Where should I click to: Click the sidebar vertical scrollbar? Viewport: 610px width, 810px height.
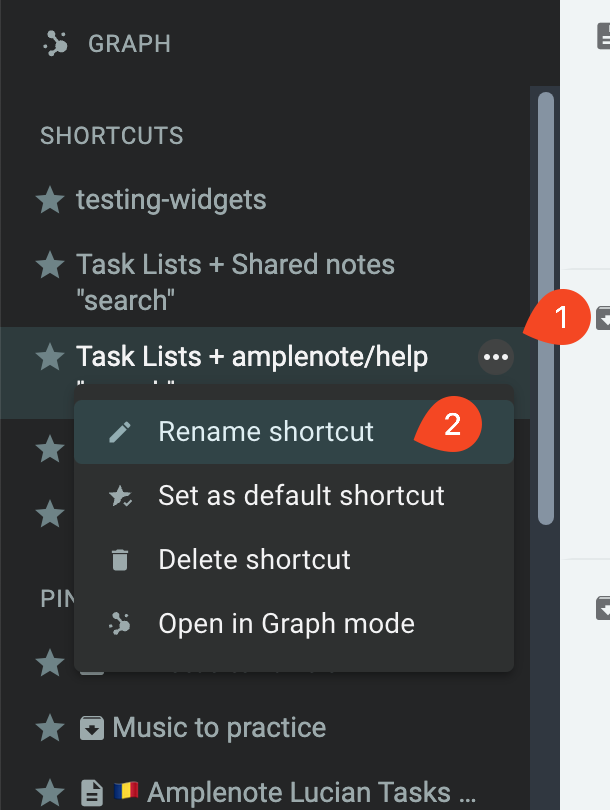(545, 308)
